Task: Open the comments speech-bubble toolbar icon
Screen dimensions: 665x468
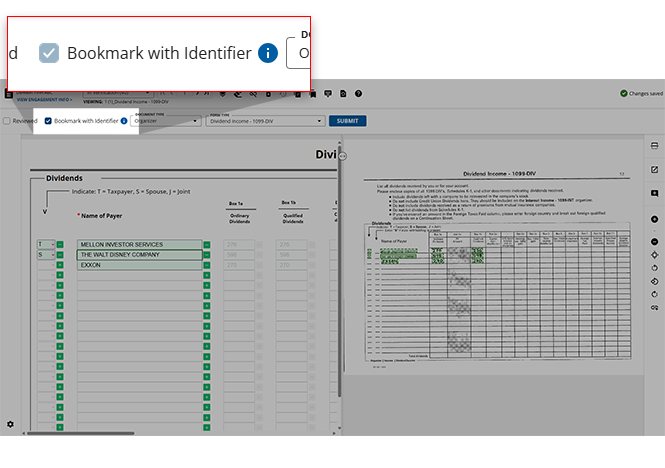Action: tap(328, 94)
